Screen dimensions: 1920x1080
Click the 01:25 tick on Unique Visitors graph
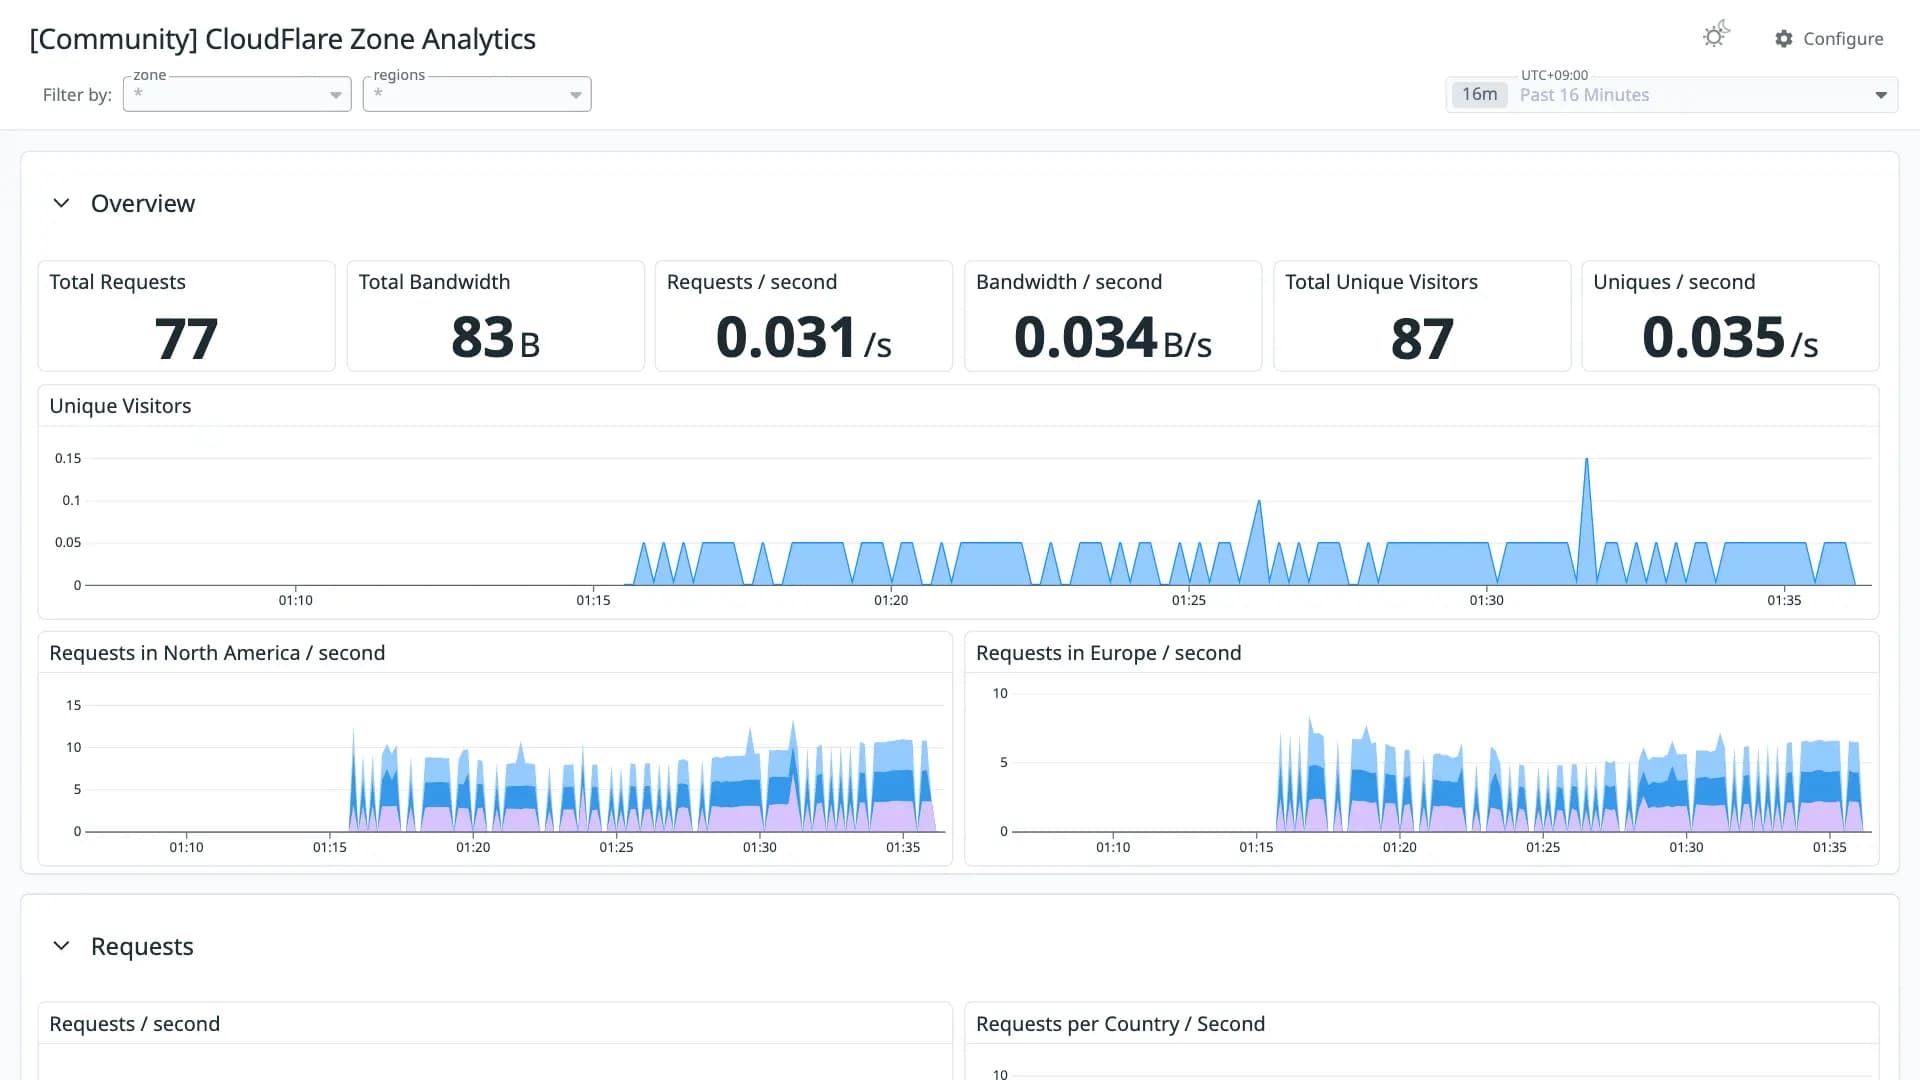click(x=1188, y=600)
